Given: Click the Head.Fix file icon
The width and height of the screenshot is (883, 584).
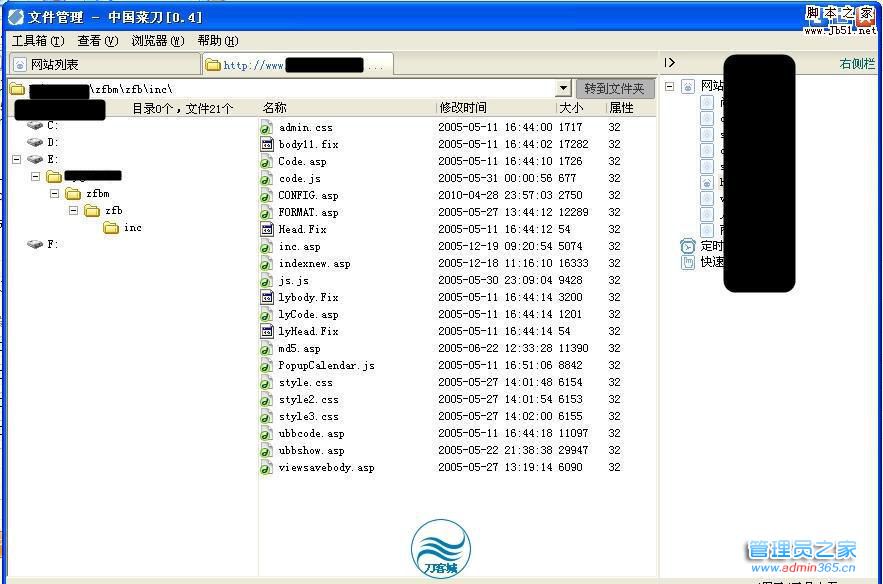Looking at the screenshot, I should tap(266, 230).
